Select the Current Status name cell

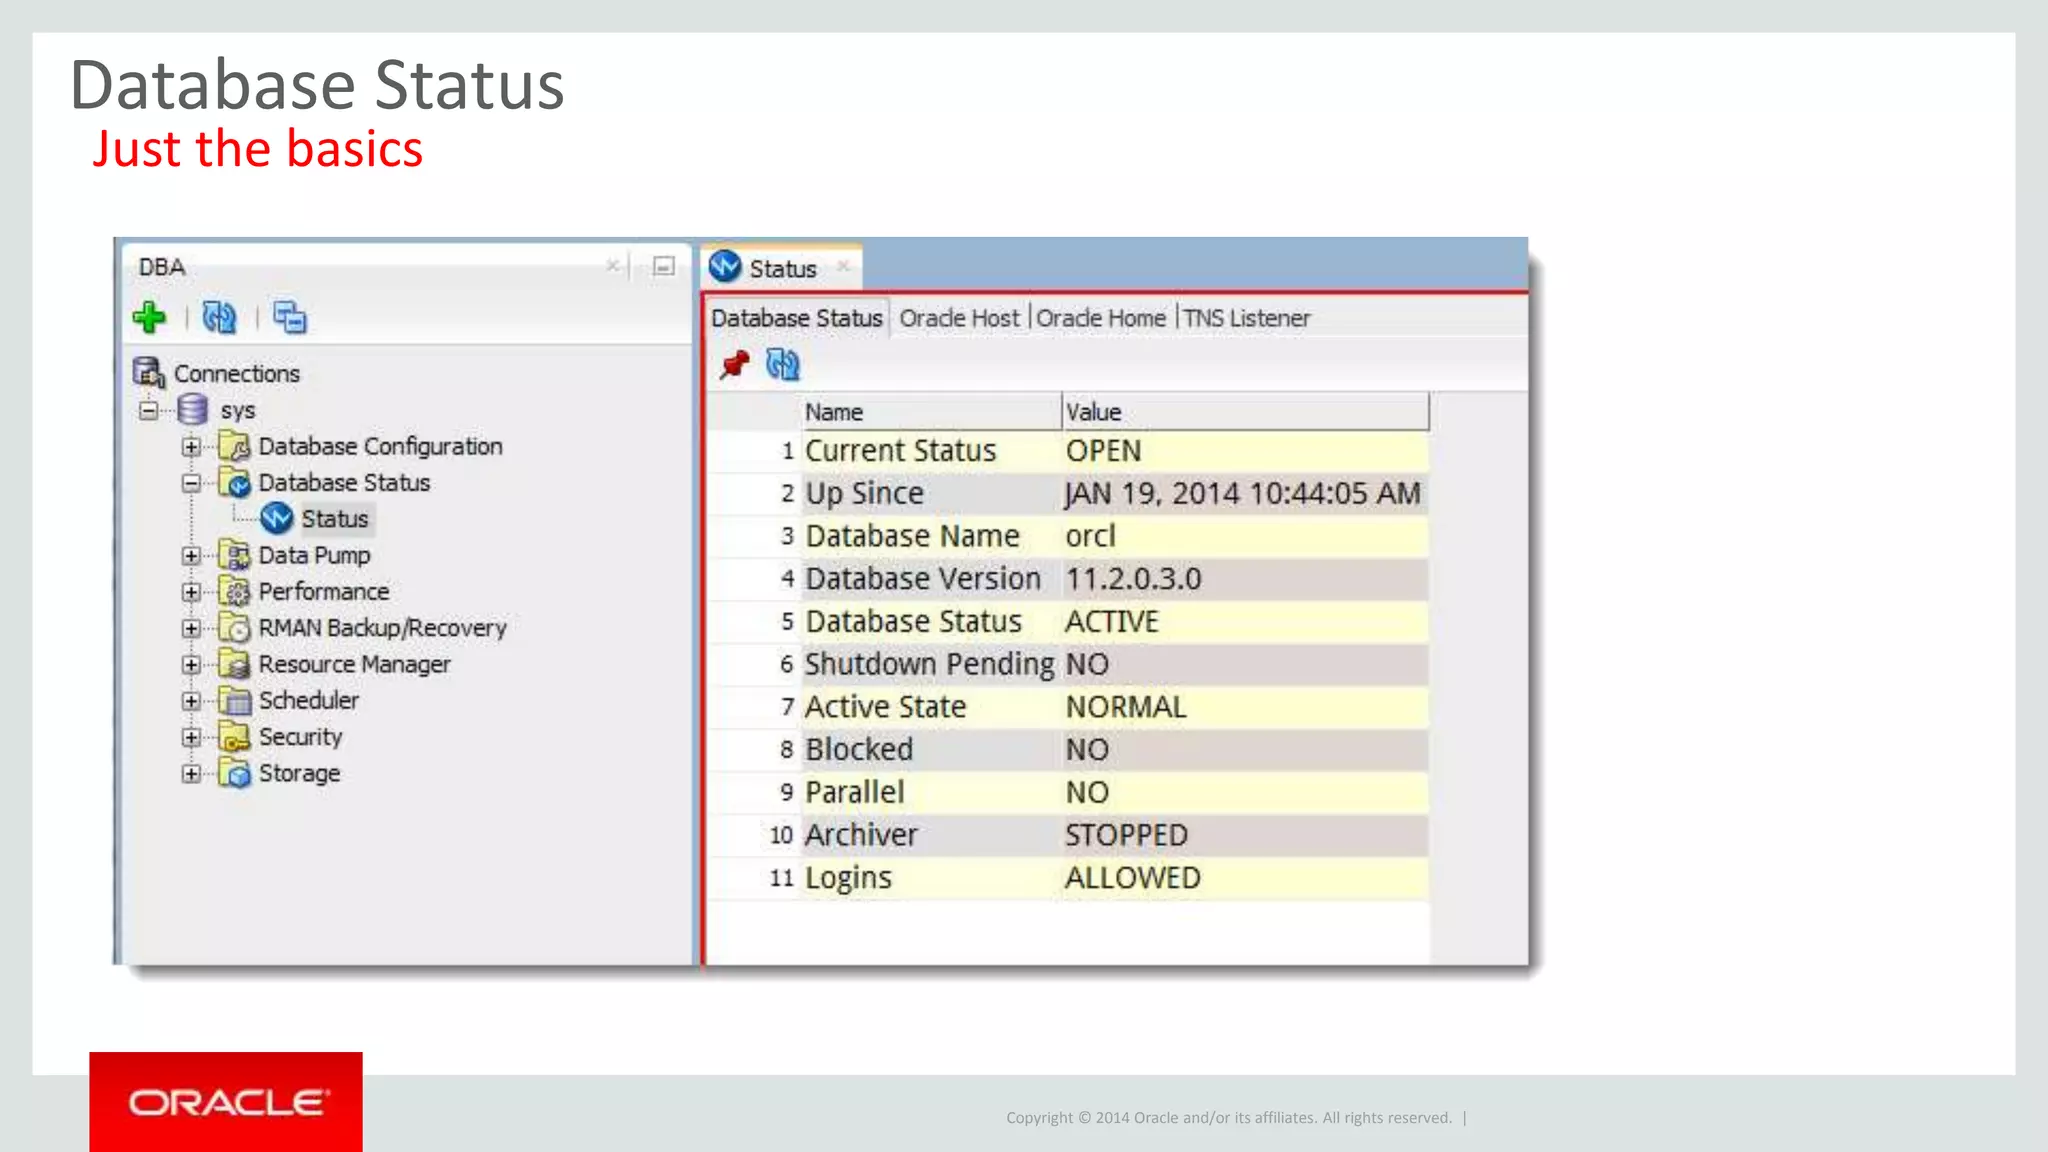[930, 451]
